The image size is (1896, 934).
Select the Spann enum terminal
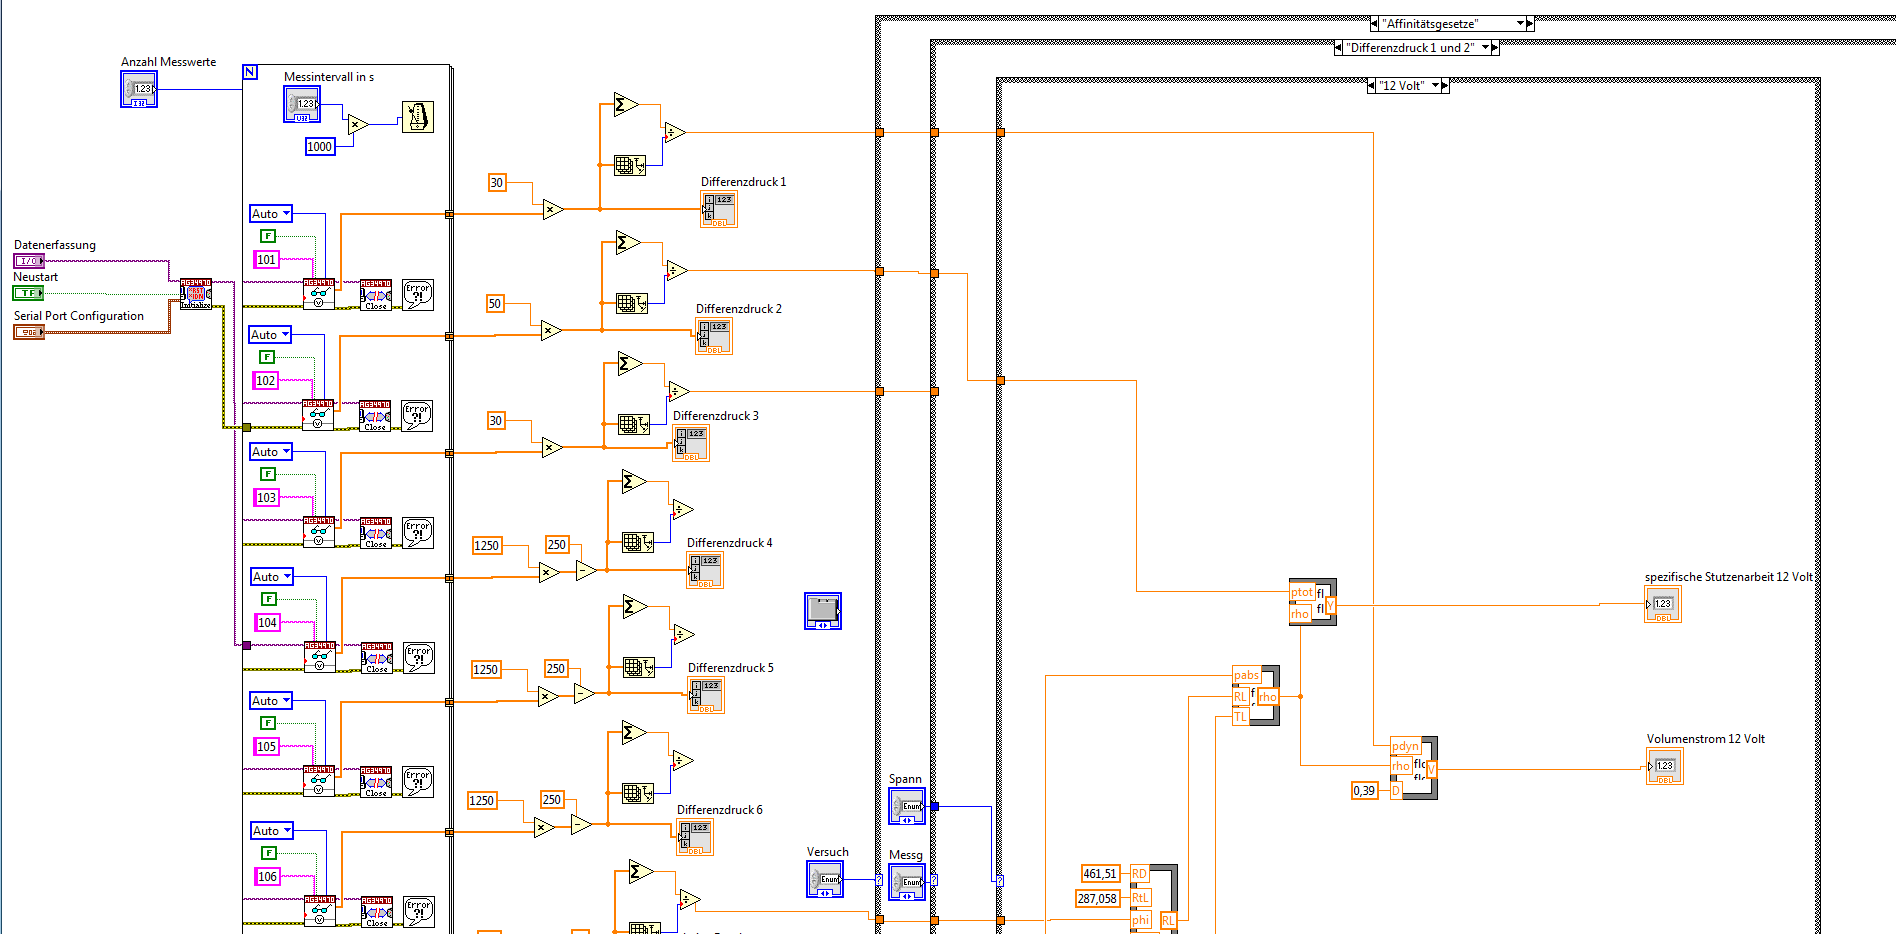click(x=907, y=806)
